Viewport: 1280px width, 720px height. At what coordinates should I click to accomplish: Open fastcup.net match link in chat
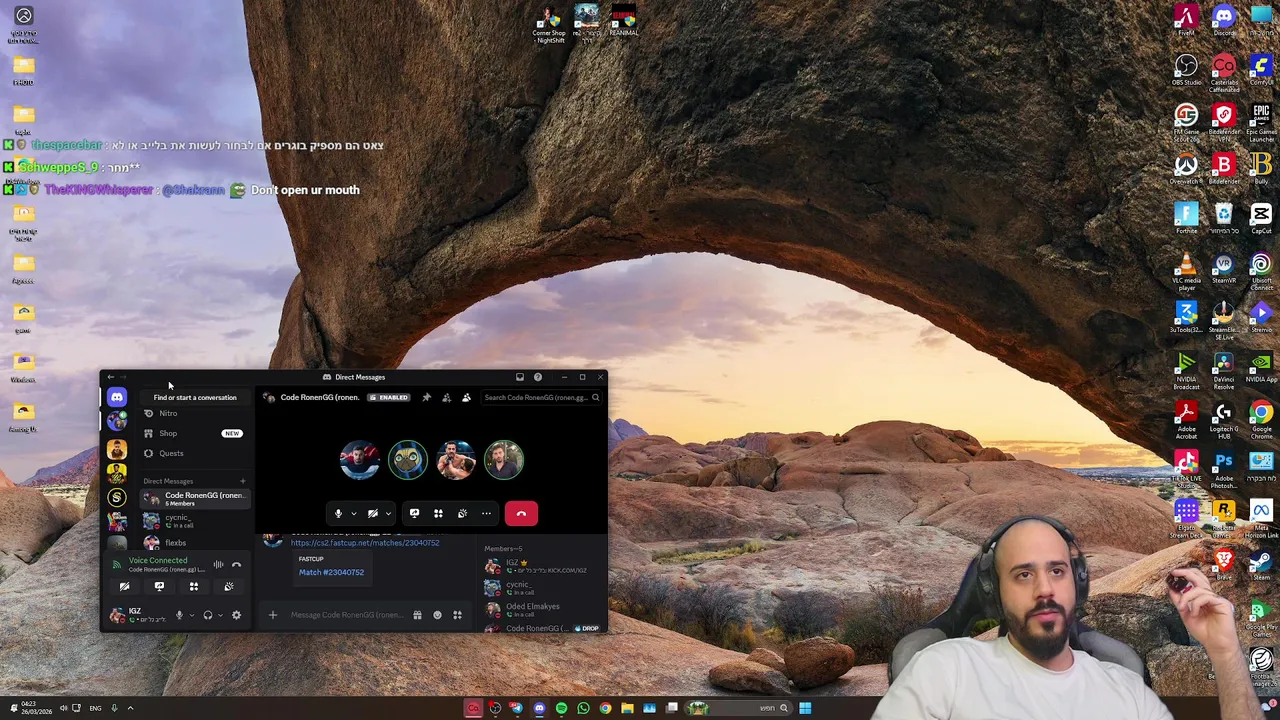tap(365, 543)
